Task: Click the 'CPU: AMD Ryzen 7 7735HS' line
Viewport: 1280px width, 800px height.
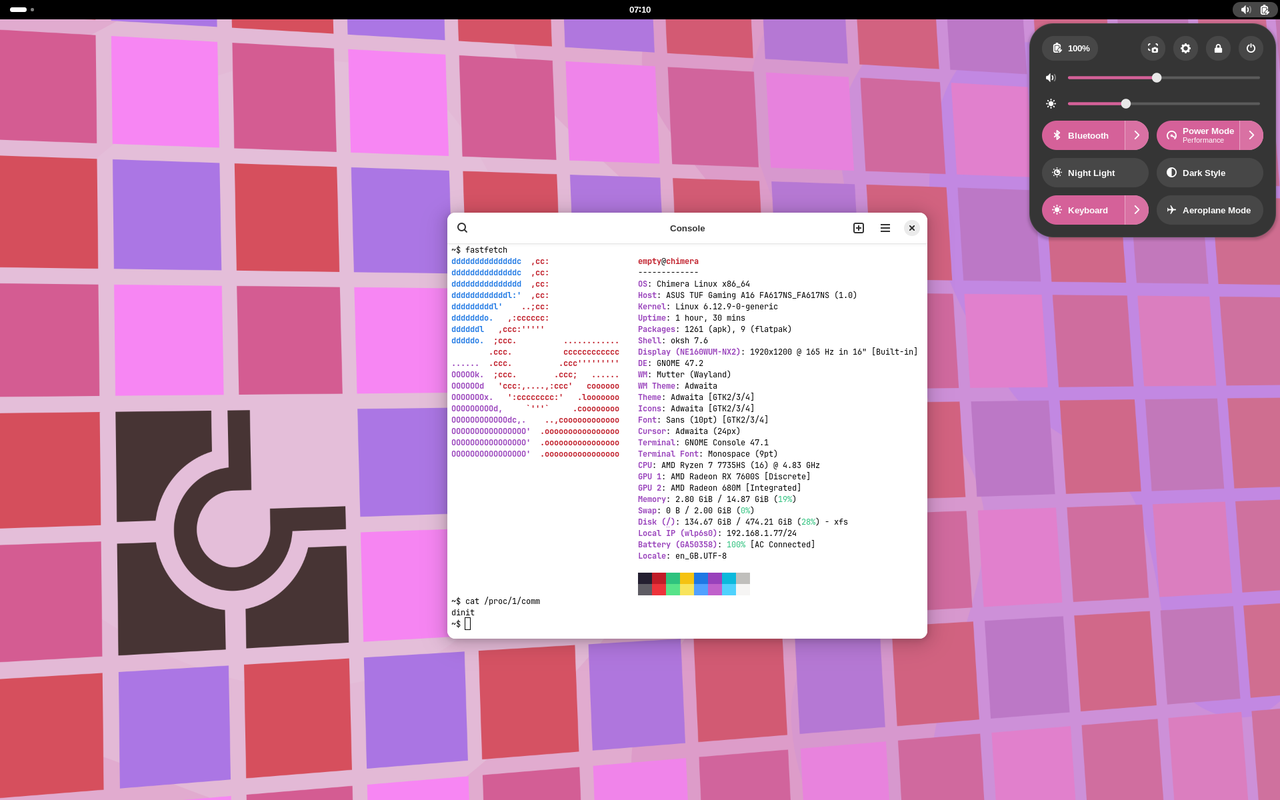Action: click(729, 466)
